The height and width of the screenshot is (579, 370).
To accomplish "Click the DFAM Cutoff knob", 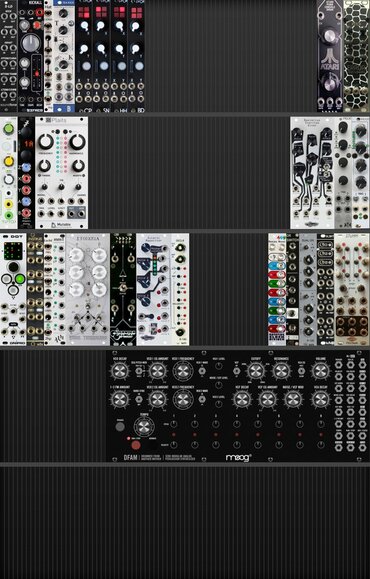I will click(256, 371).
